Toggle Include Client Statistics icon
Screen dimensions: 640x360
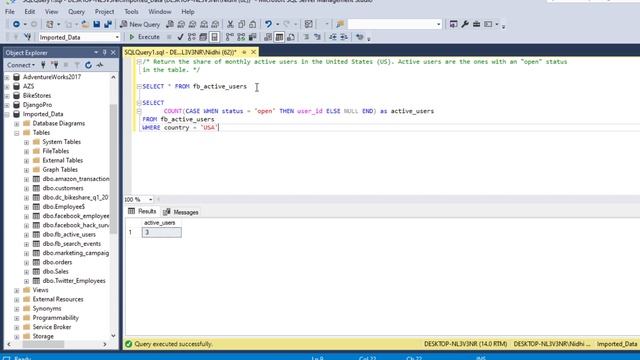(253, 37)
